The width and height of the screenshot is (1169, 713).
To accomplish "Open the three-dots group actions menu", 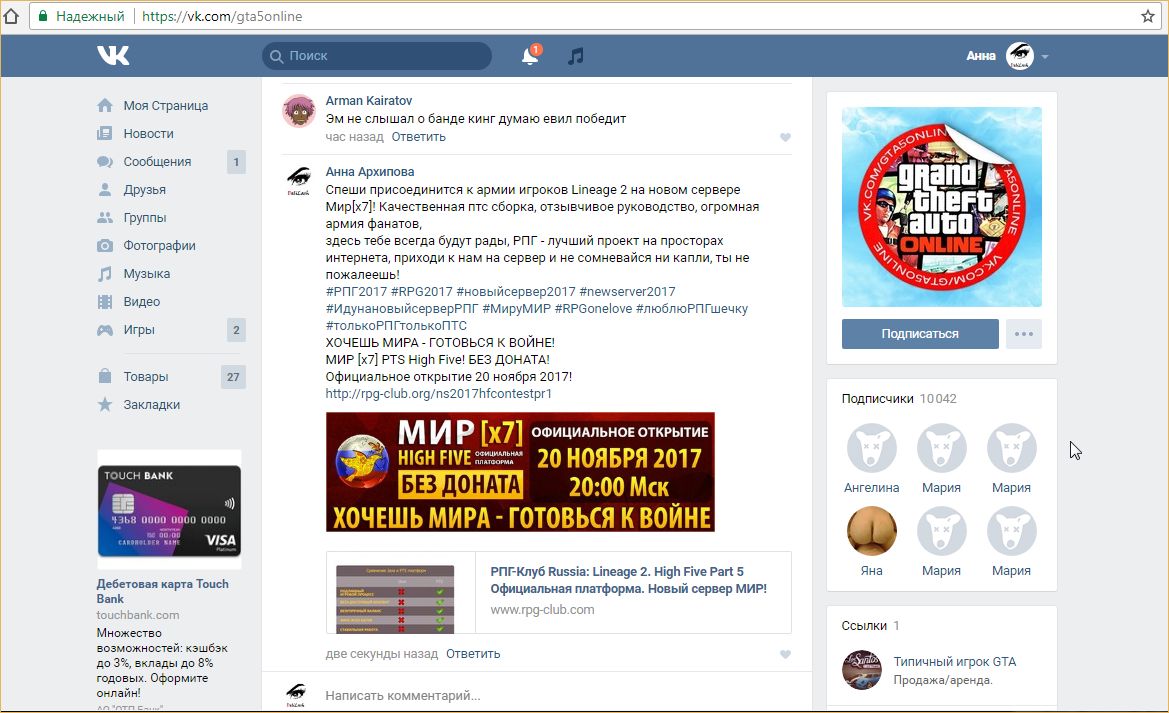I will [x=1024, y=333].
